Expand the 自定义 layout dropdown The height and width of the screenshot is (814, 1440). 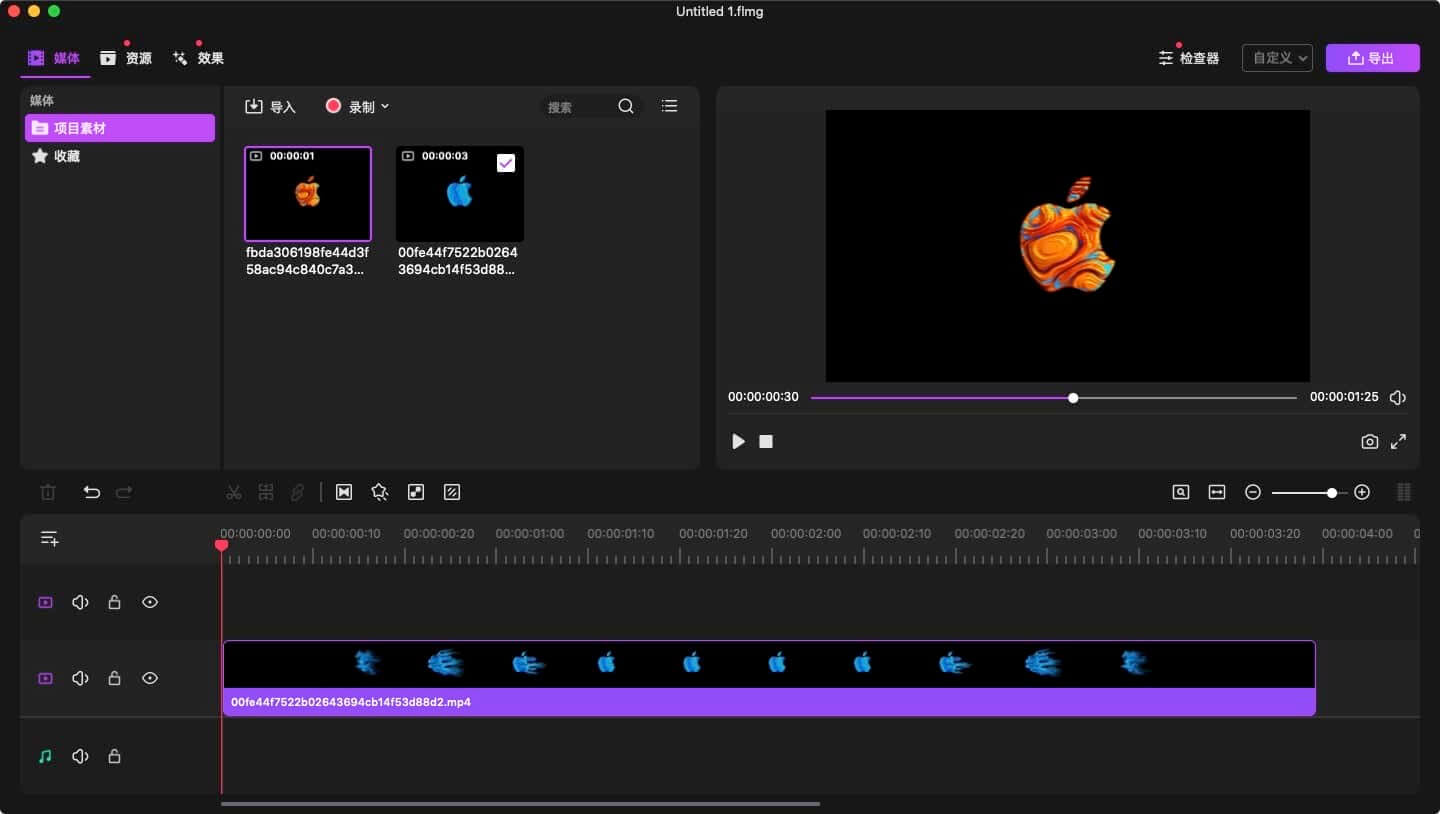coord(1277,58)
